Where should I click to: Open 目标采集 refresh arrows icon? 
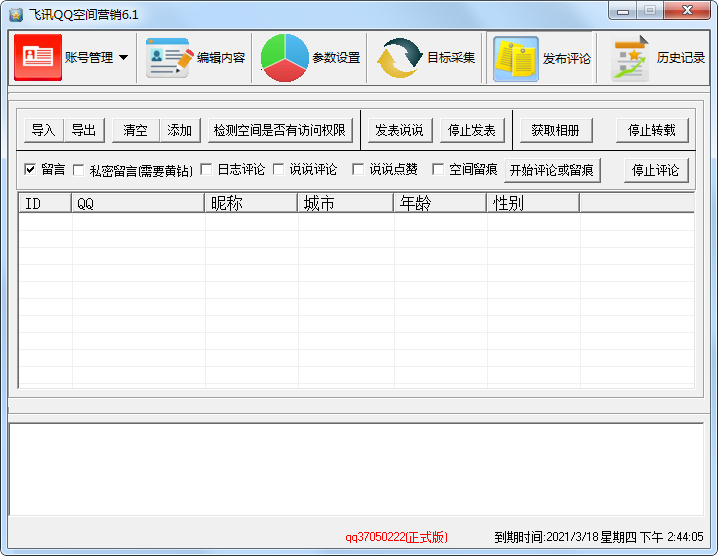399,58
